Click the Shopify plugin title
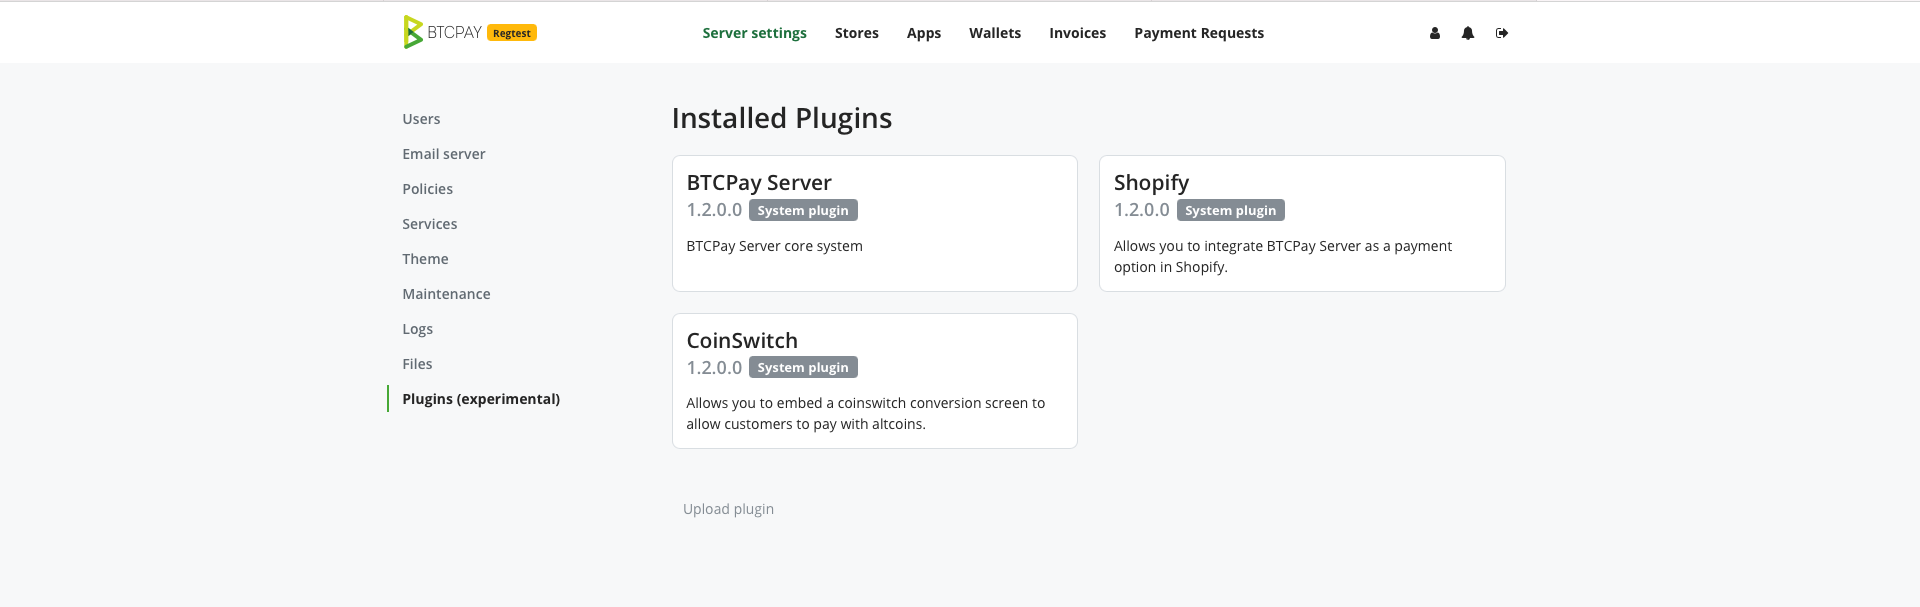The height and width of the screenshot is (607, 1920). point(1151,183)
